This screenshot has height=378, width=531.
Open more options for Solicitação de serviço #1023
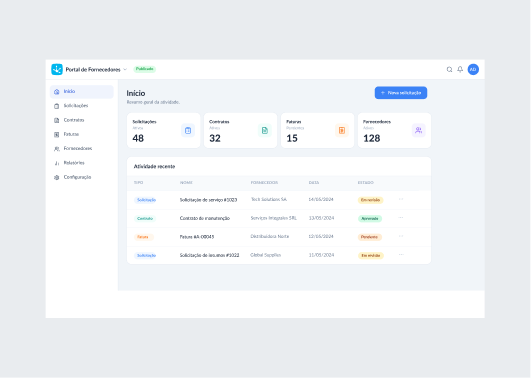click(x=401, y=199)
